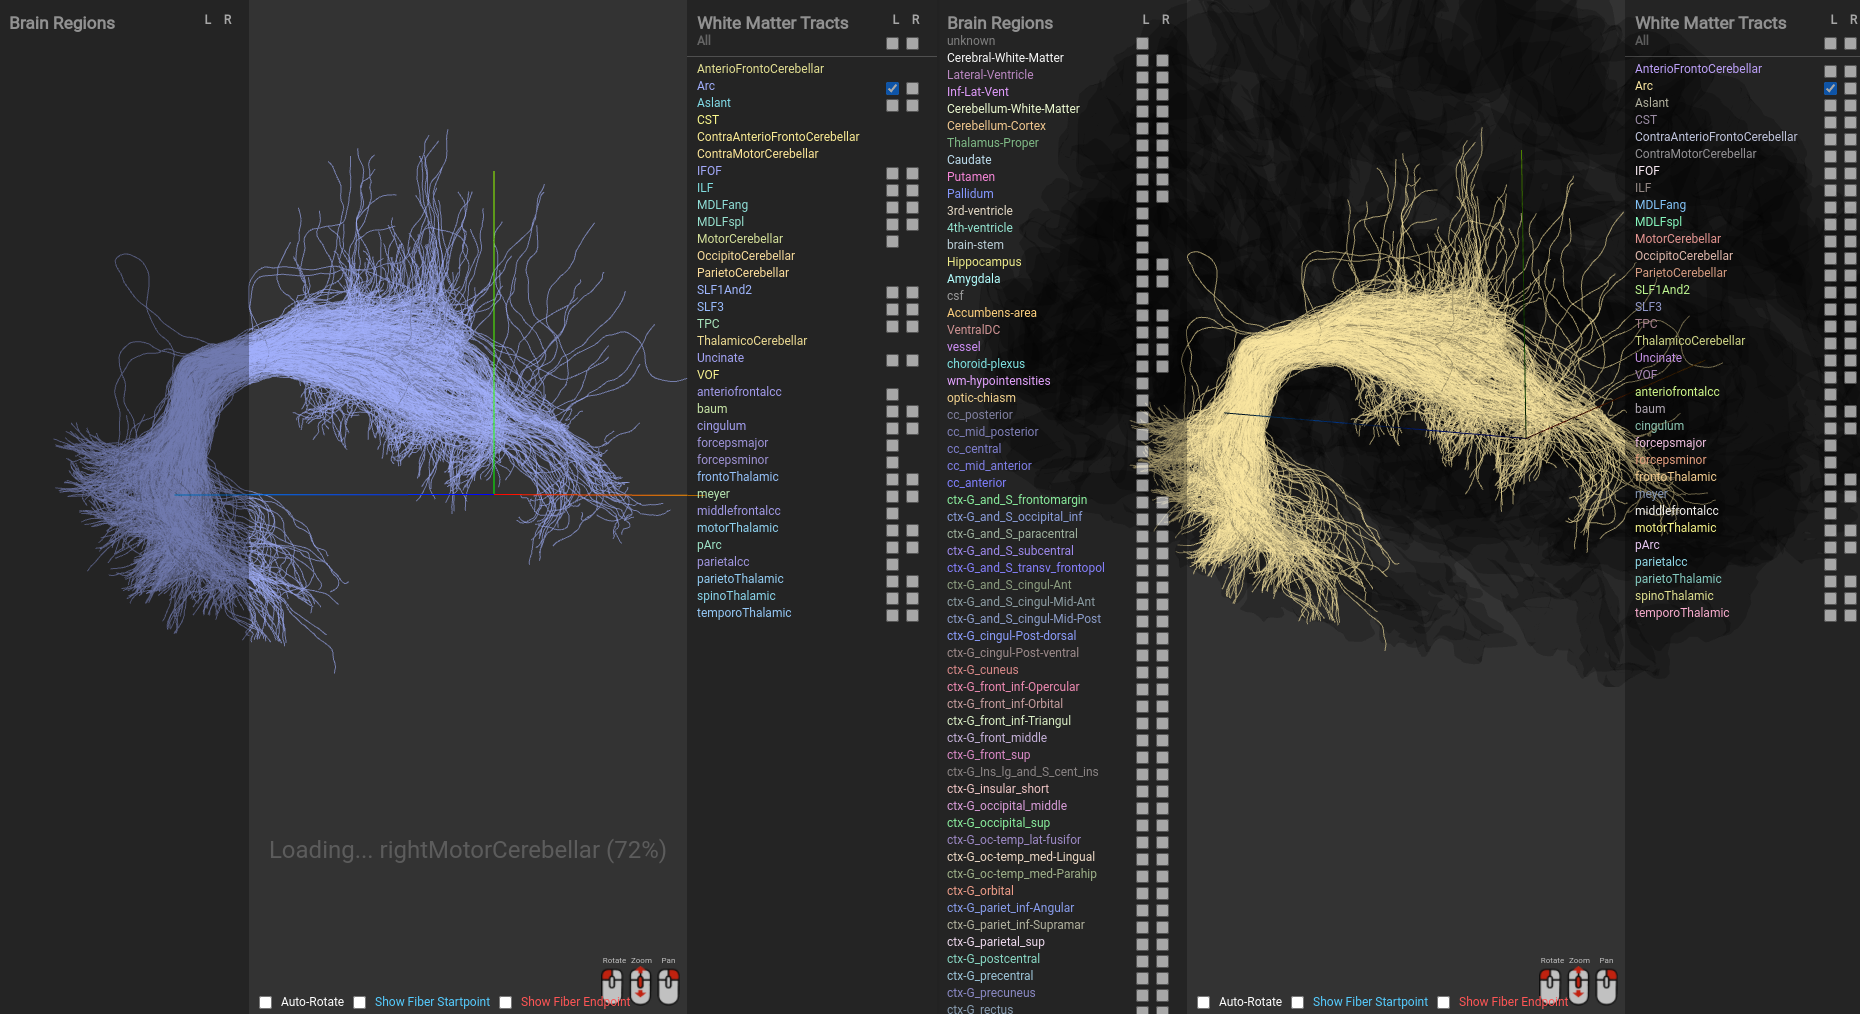Enable Show Fiber Startpoint under the left viewer
Viewport: 1860px width, 1014px height.
click(360, 1002)
